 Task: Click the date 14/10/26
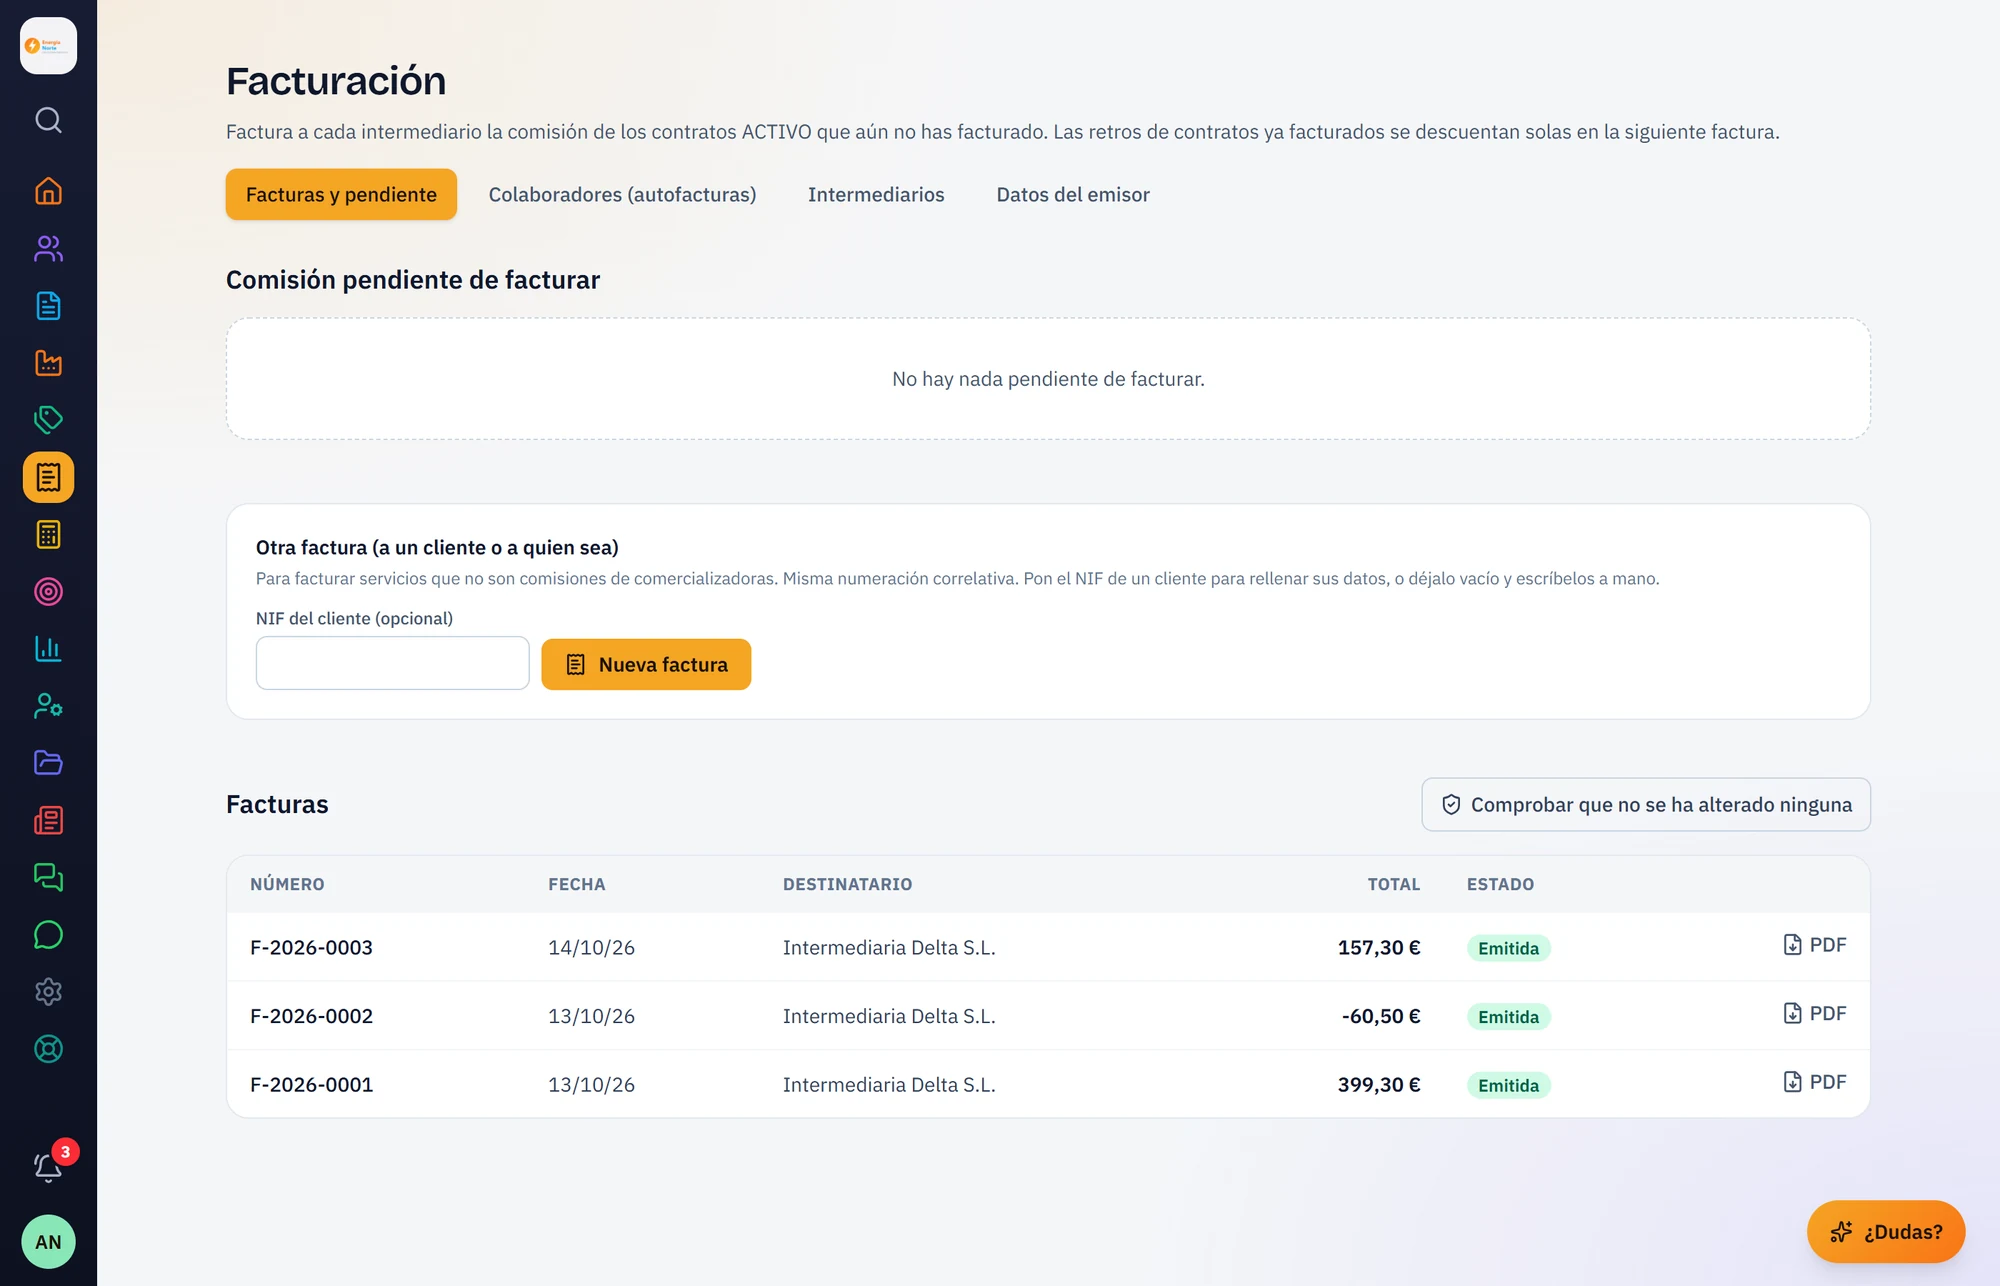coord(591,947)
